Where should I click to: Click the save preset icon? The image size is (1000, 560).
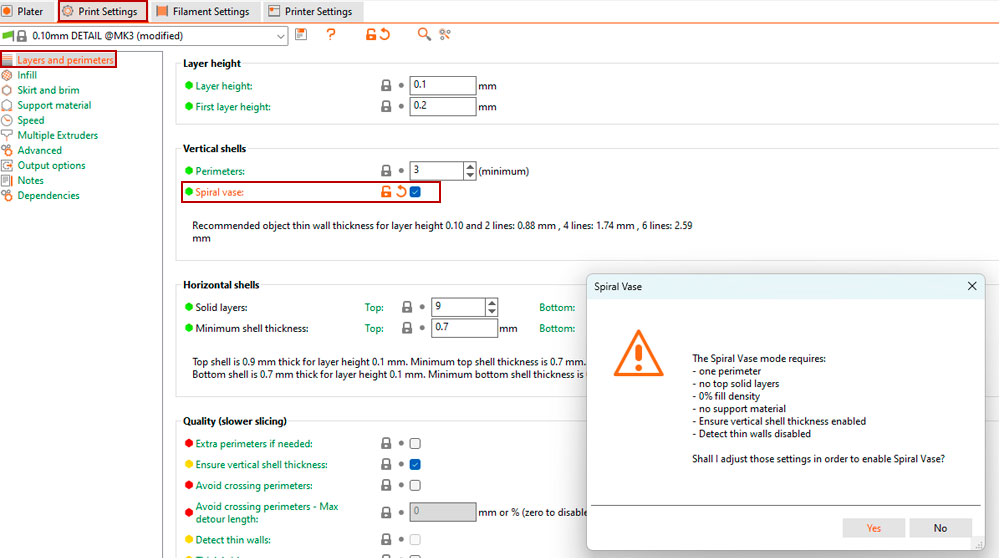pyautogui.click(x=301, y=35)
